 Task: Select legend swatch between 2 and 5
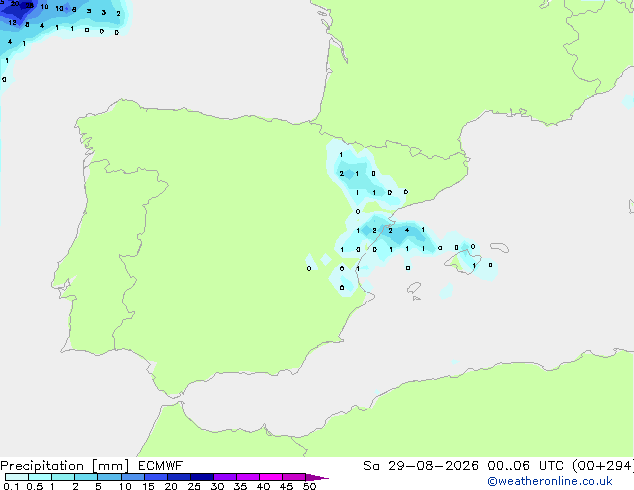point(86,477)
